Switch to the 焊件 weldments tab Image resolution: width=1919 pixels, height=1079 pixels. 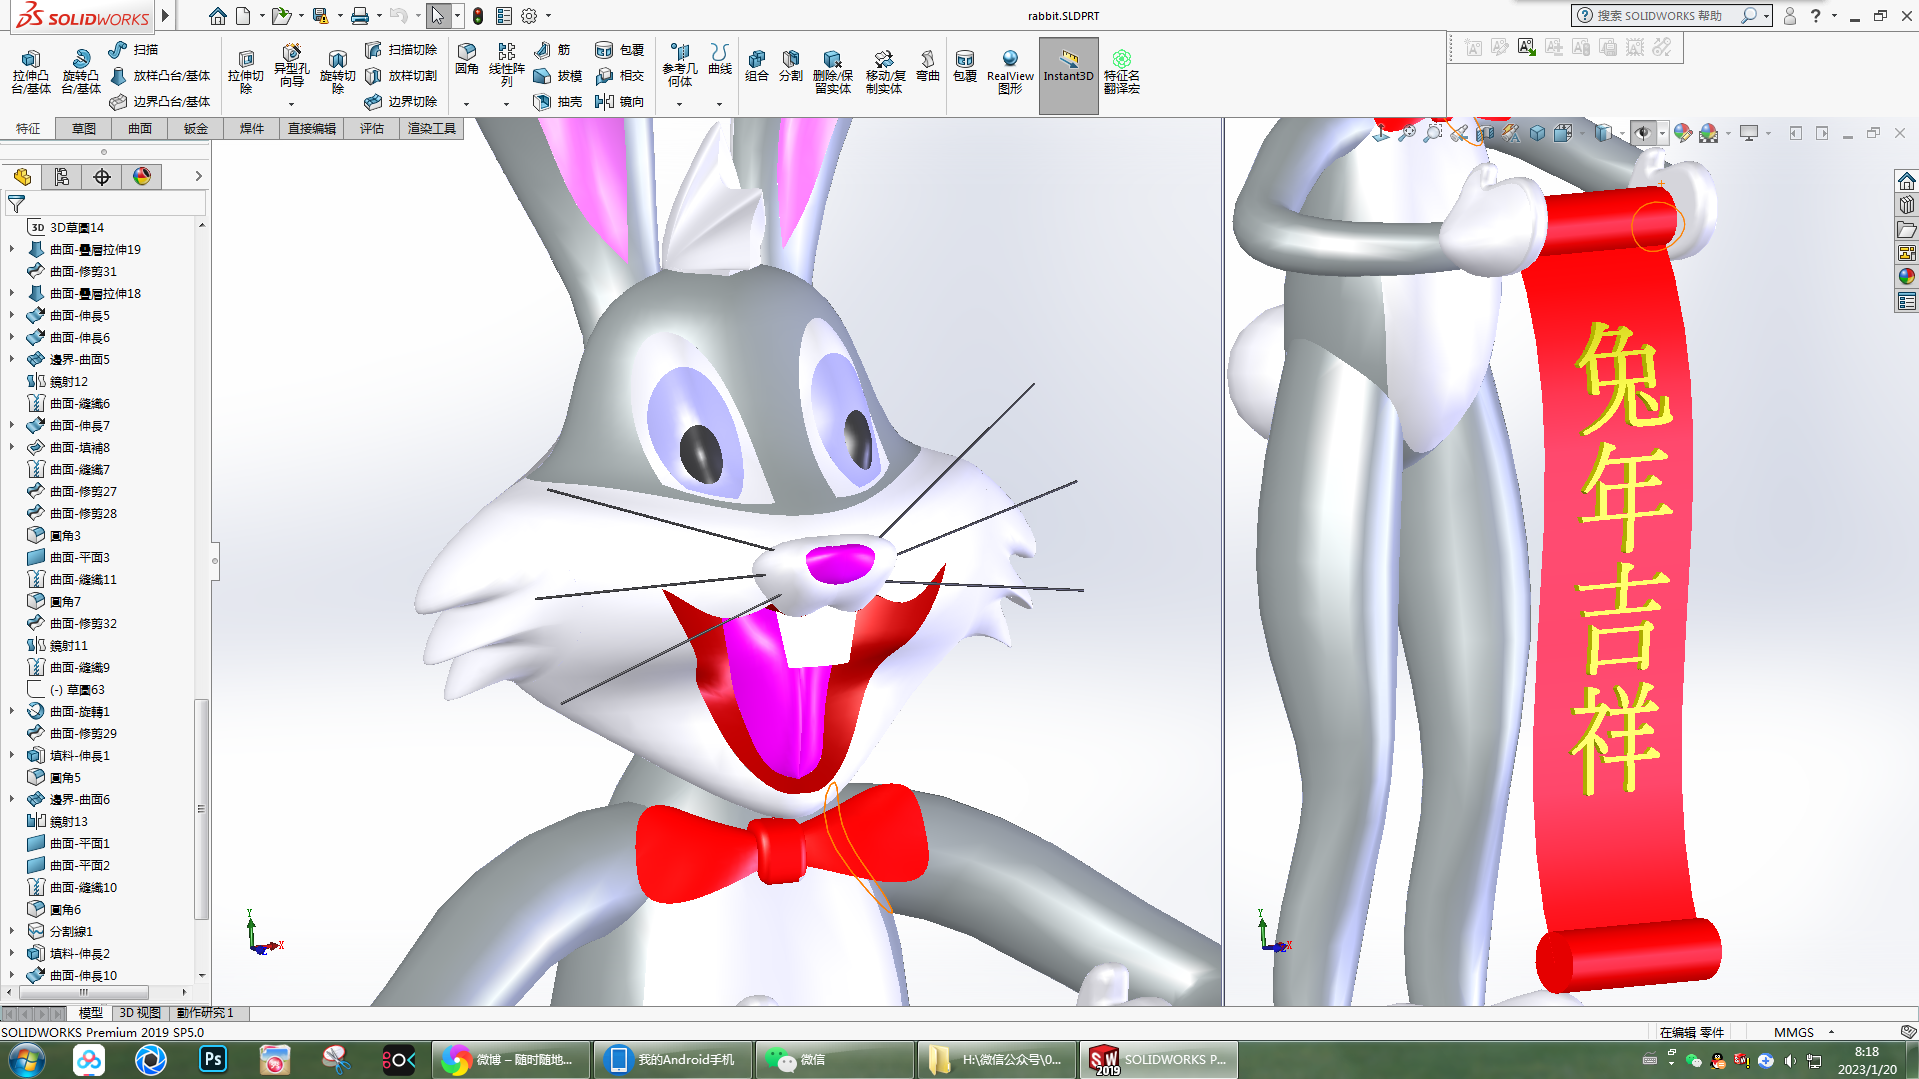(x=252, y=129)
